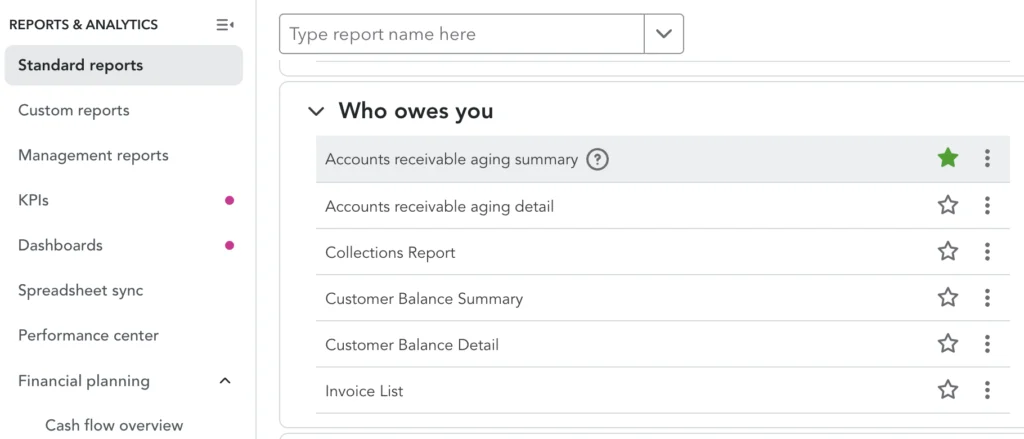This screenshot has width=1024, height=439.
Task: Open Accounts receivable aging detail report
Action: point(440,206)
